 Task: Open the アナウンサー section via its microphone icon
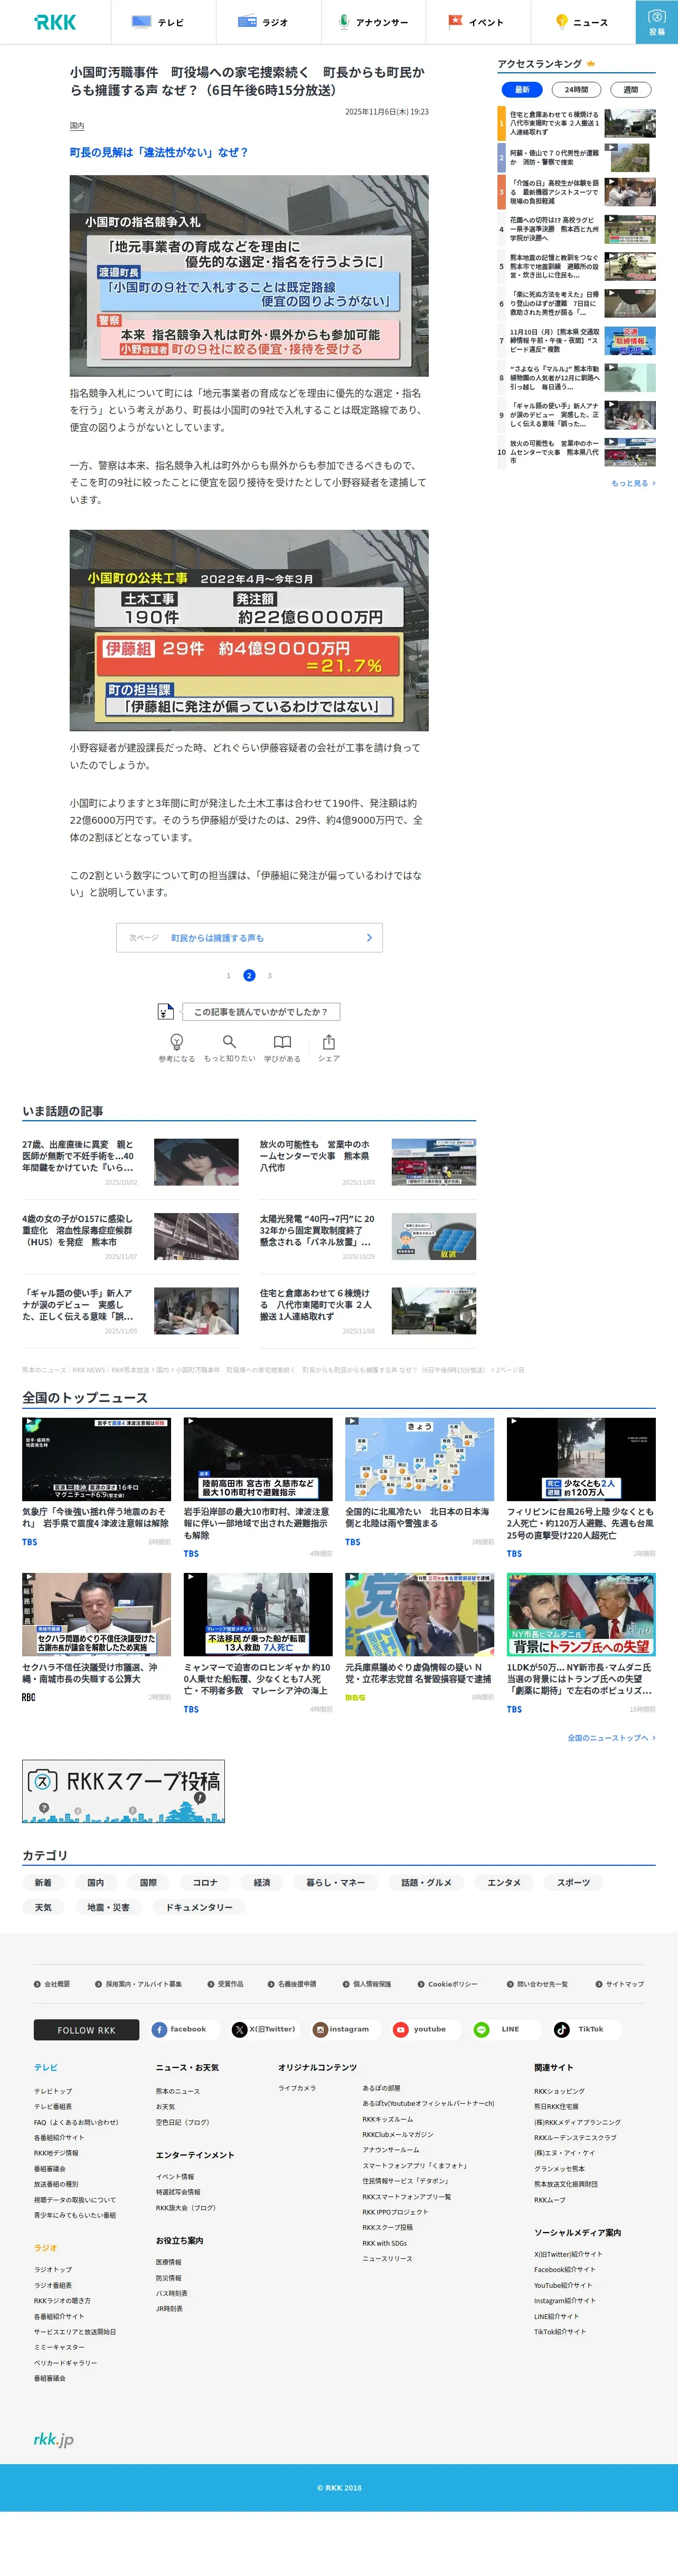click(x=343, y=22)
